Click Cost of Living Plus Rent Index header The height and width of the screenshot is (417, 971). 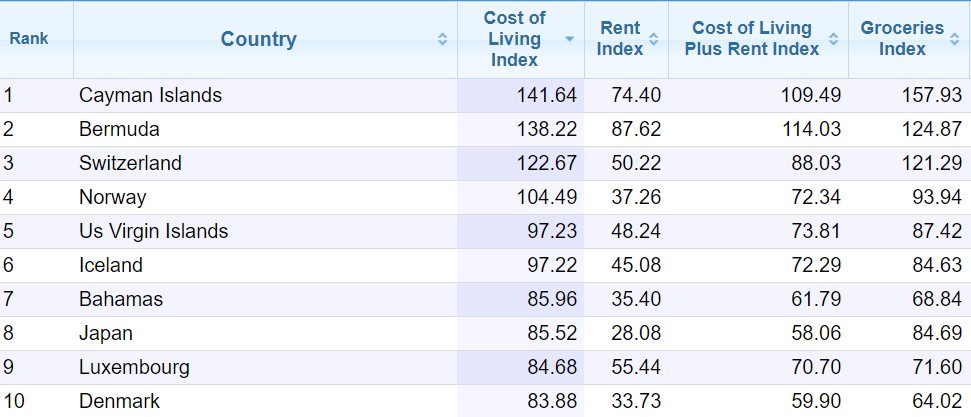[752, 38]
